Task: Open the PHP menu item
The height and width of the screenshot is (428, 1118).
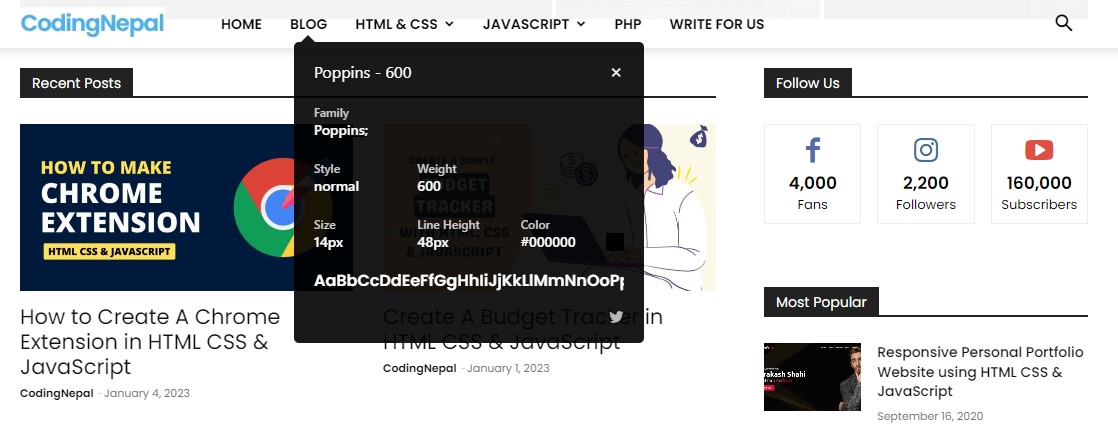Action: pos(627,24)
